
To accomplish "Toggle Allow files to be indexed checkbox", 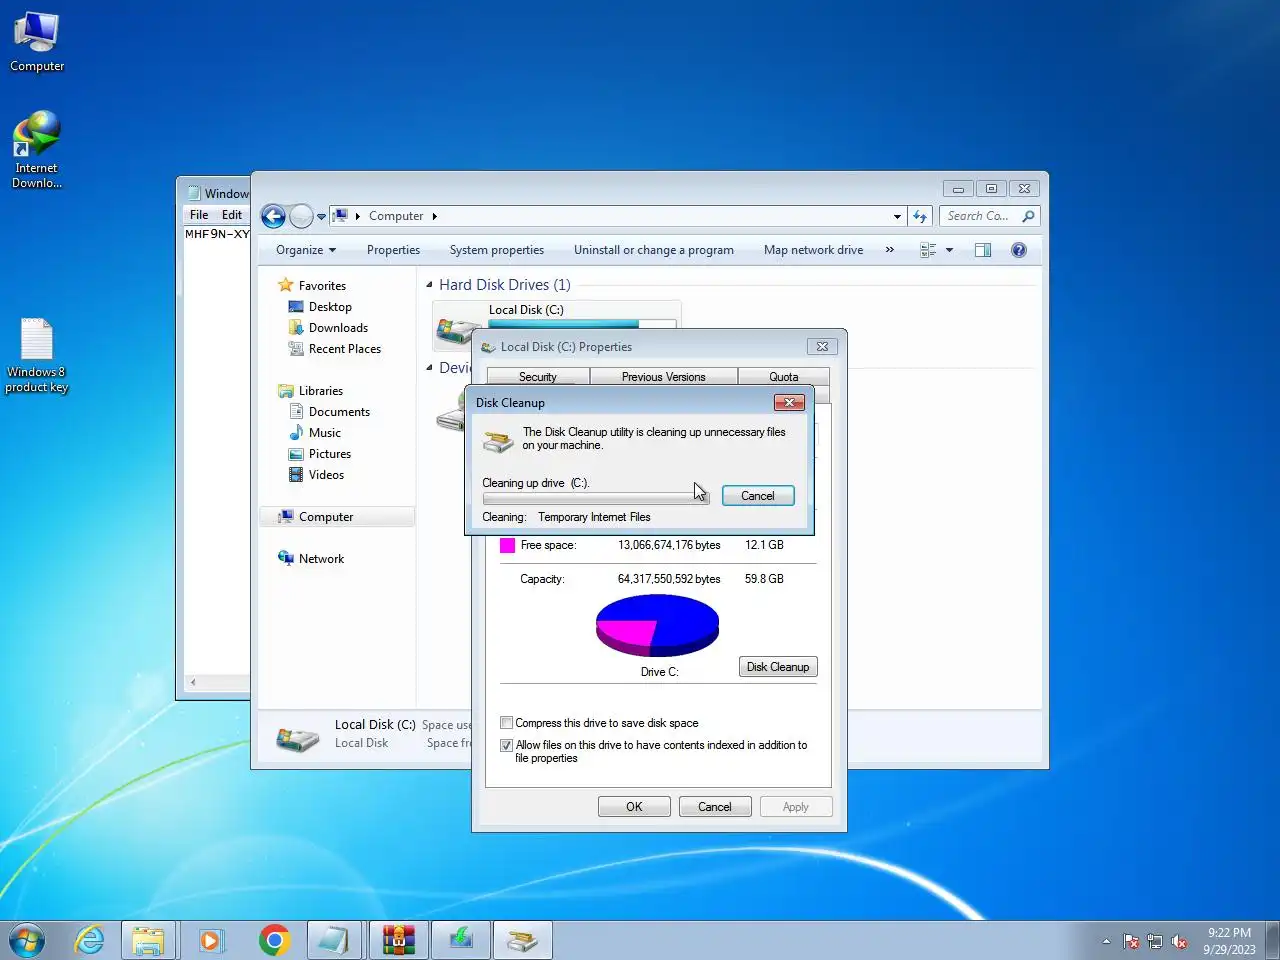I will pos(507,745).
